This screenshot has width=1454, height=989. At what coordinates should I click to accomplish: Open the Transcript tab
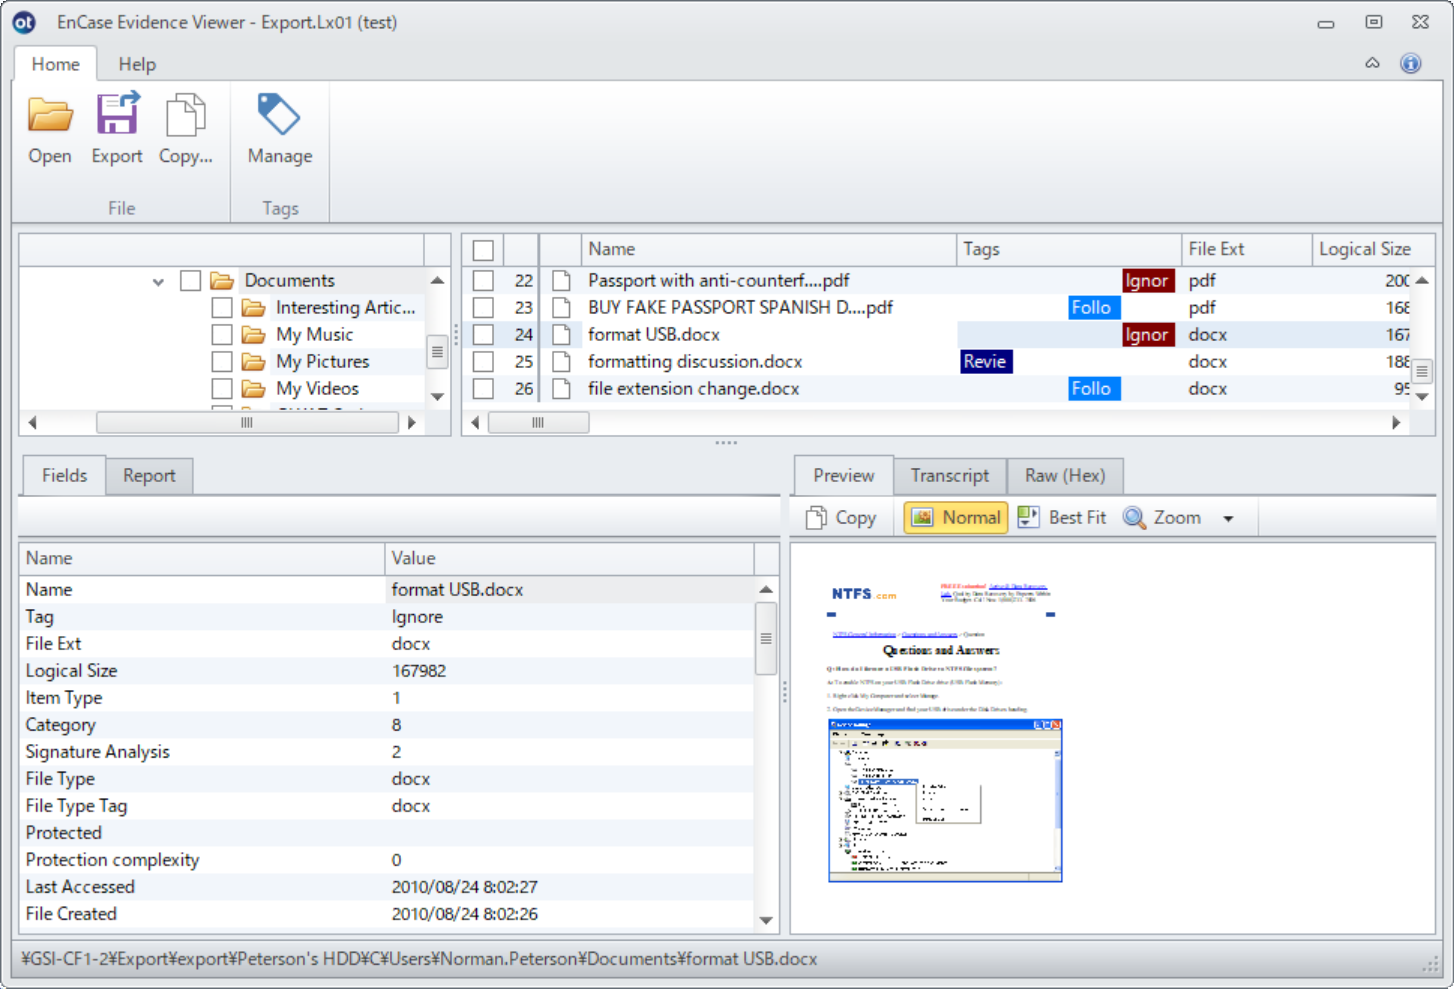(x=950, y=476)
